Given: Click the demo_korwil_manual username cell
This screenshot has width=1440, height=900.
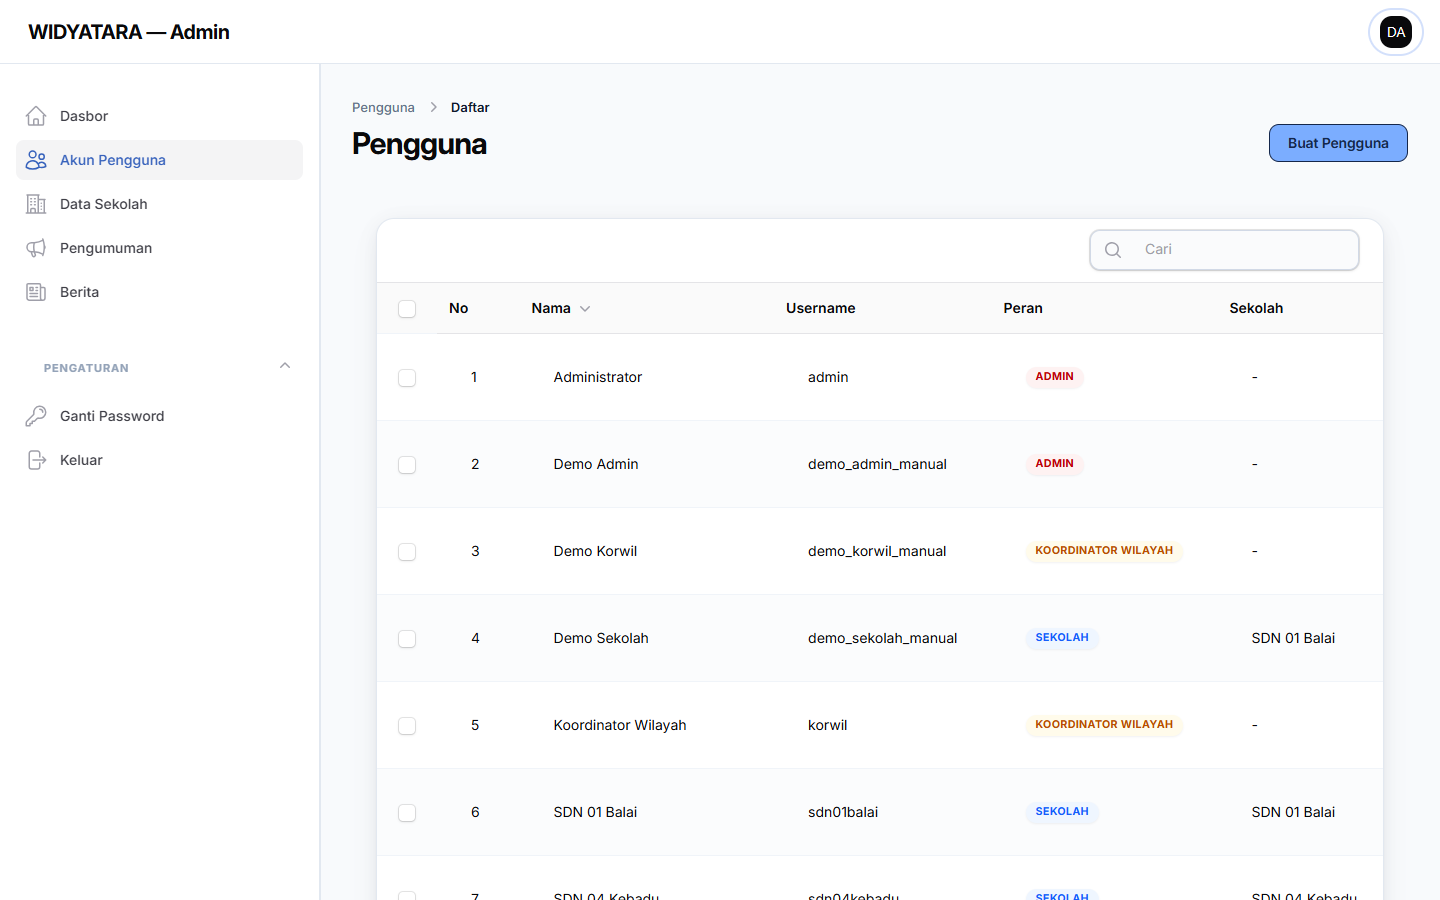Looking at the screenshot, I should (877, 551).
